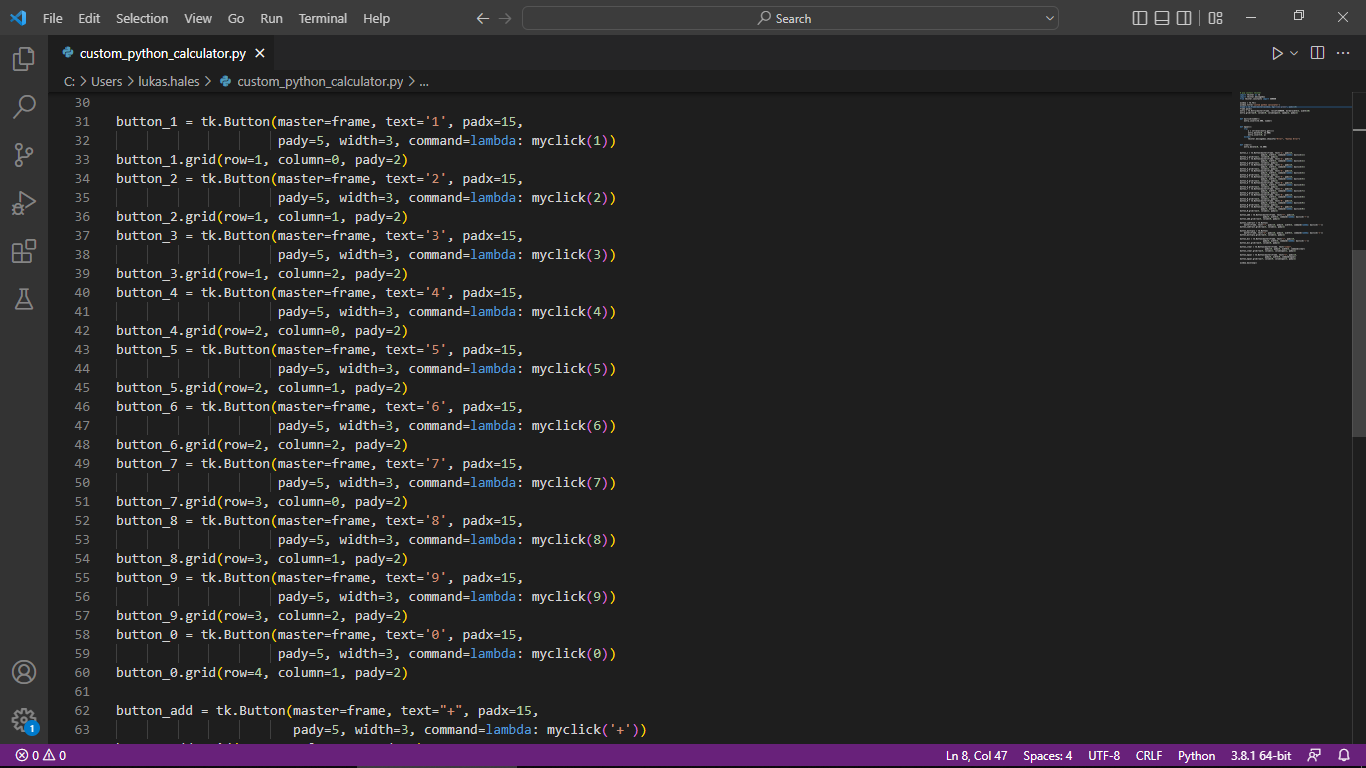Open the Source Control view
This screenshot has height=768, width=1366.
[x=23, y=155]
